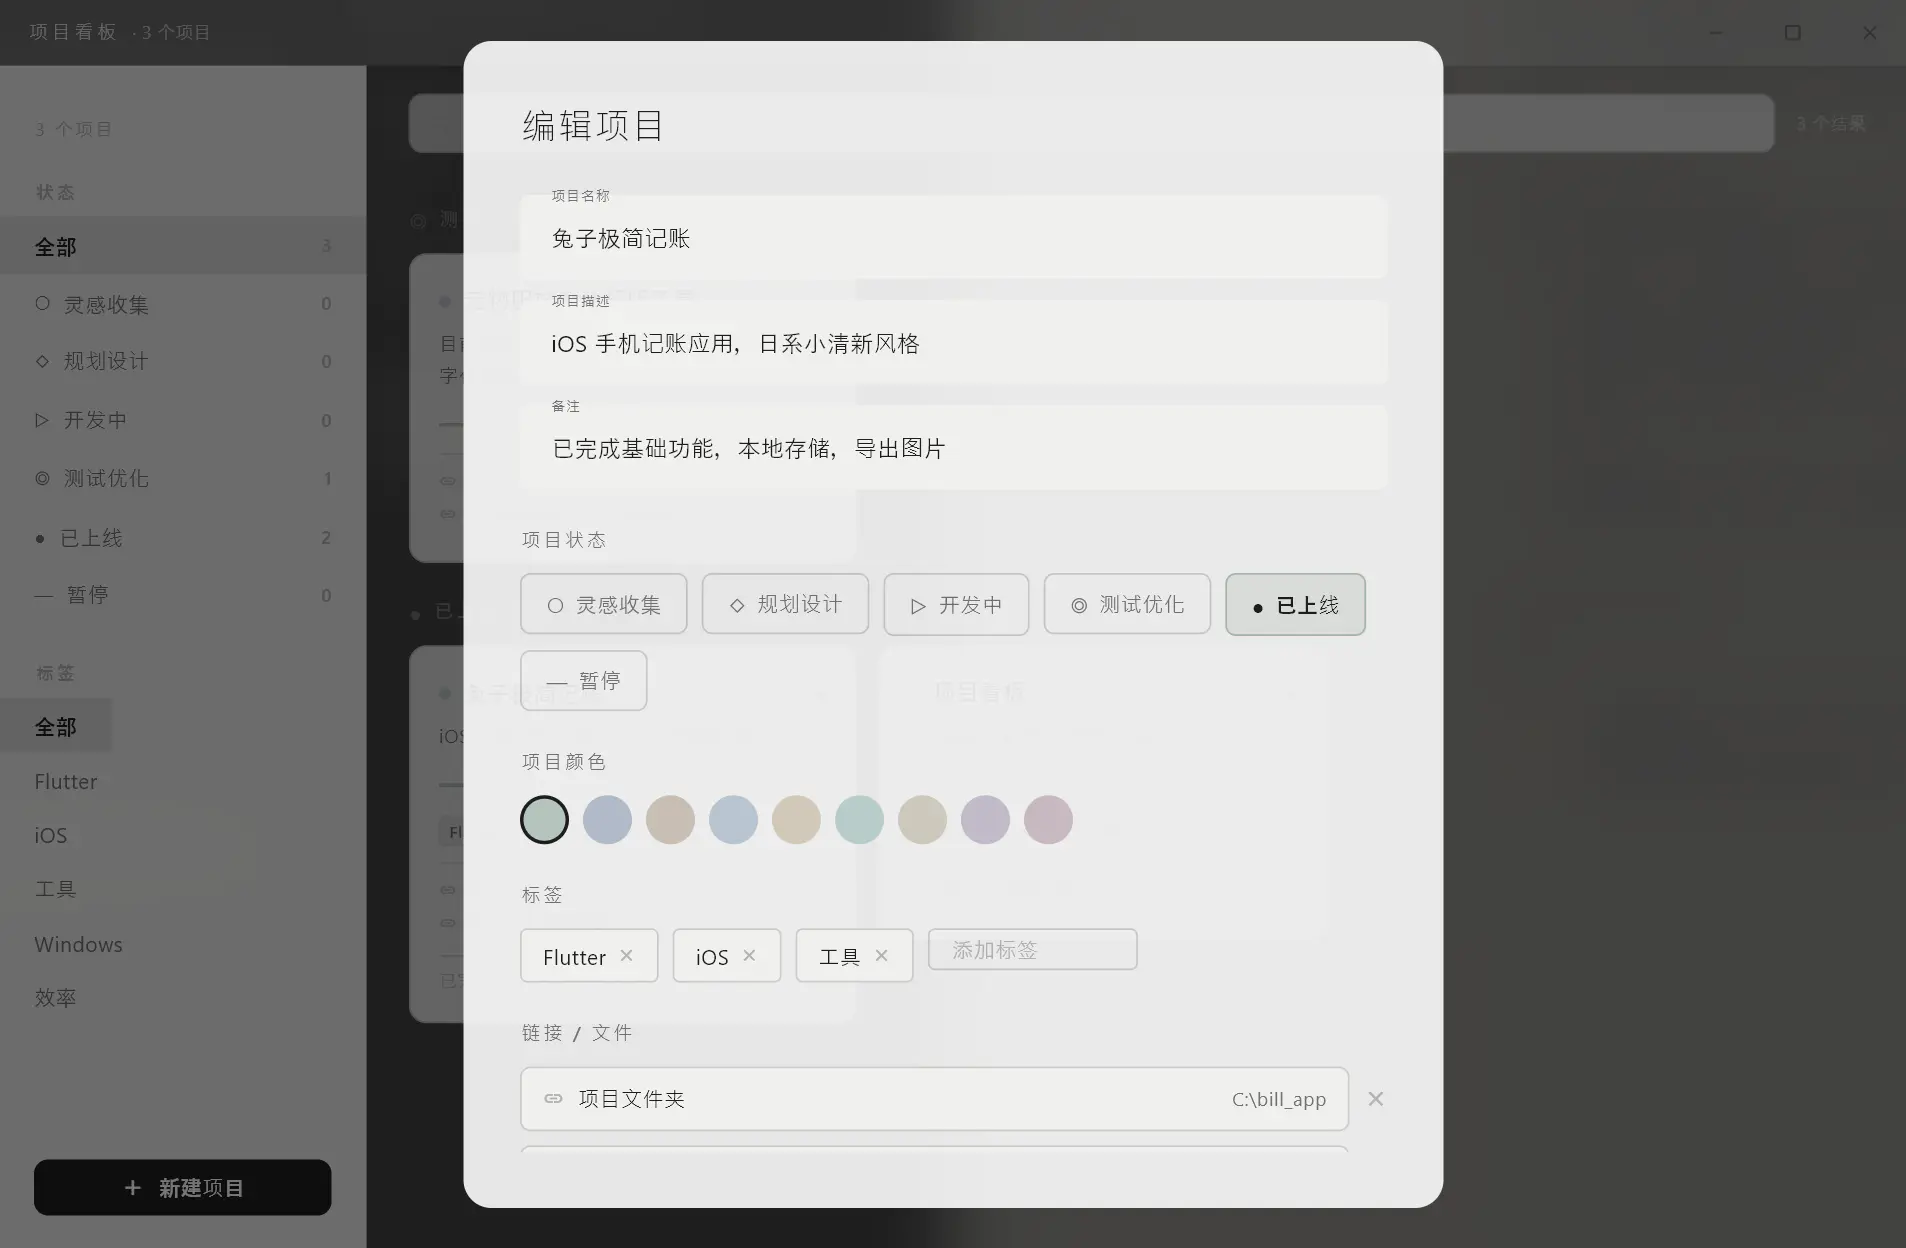This screenshot has width=1906, height=1248.
Task: Filter sidebar by 已上线 status
Action: [183, 537]
